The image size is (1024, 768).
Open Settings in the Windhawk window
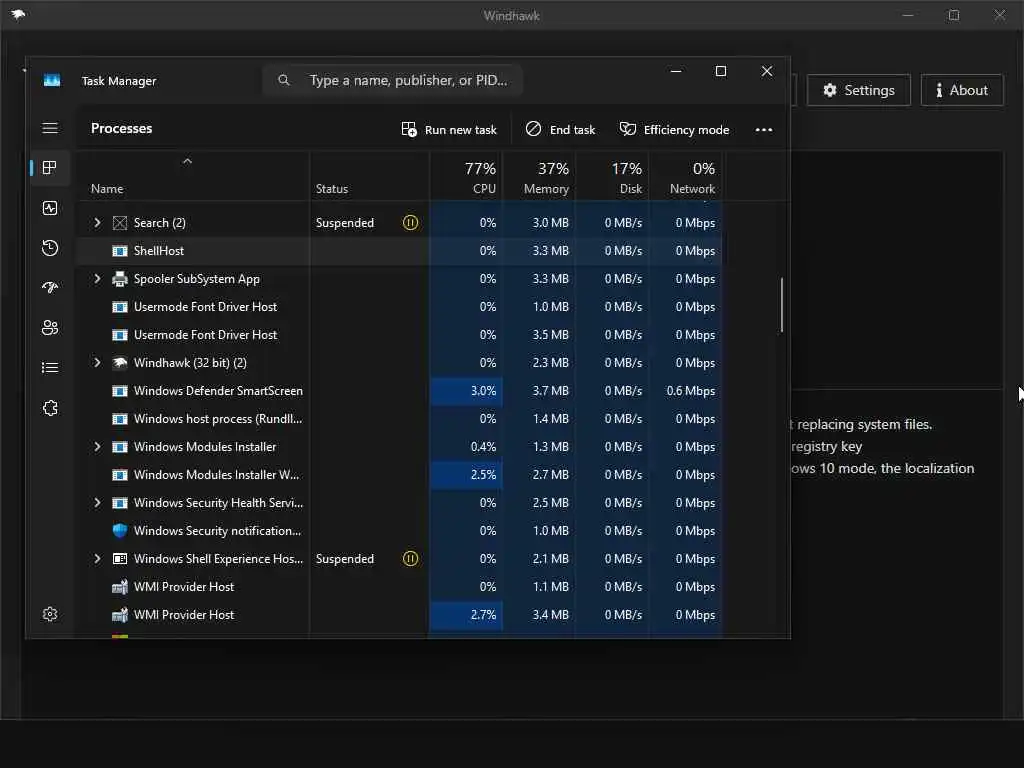[x=859, y=90]
